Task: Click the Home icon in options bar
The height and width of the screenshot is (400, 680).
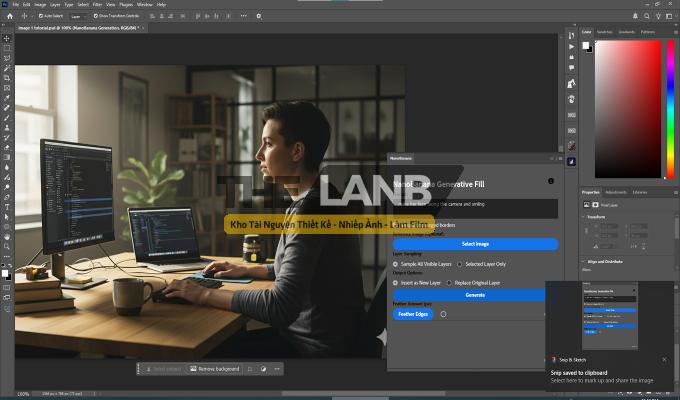Action: [x=8, y=16]
